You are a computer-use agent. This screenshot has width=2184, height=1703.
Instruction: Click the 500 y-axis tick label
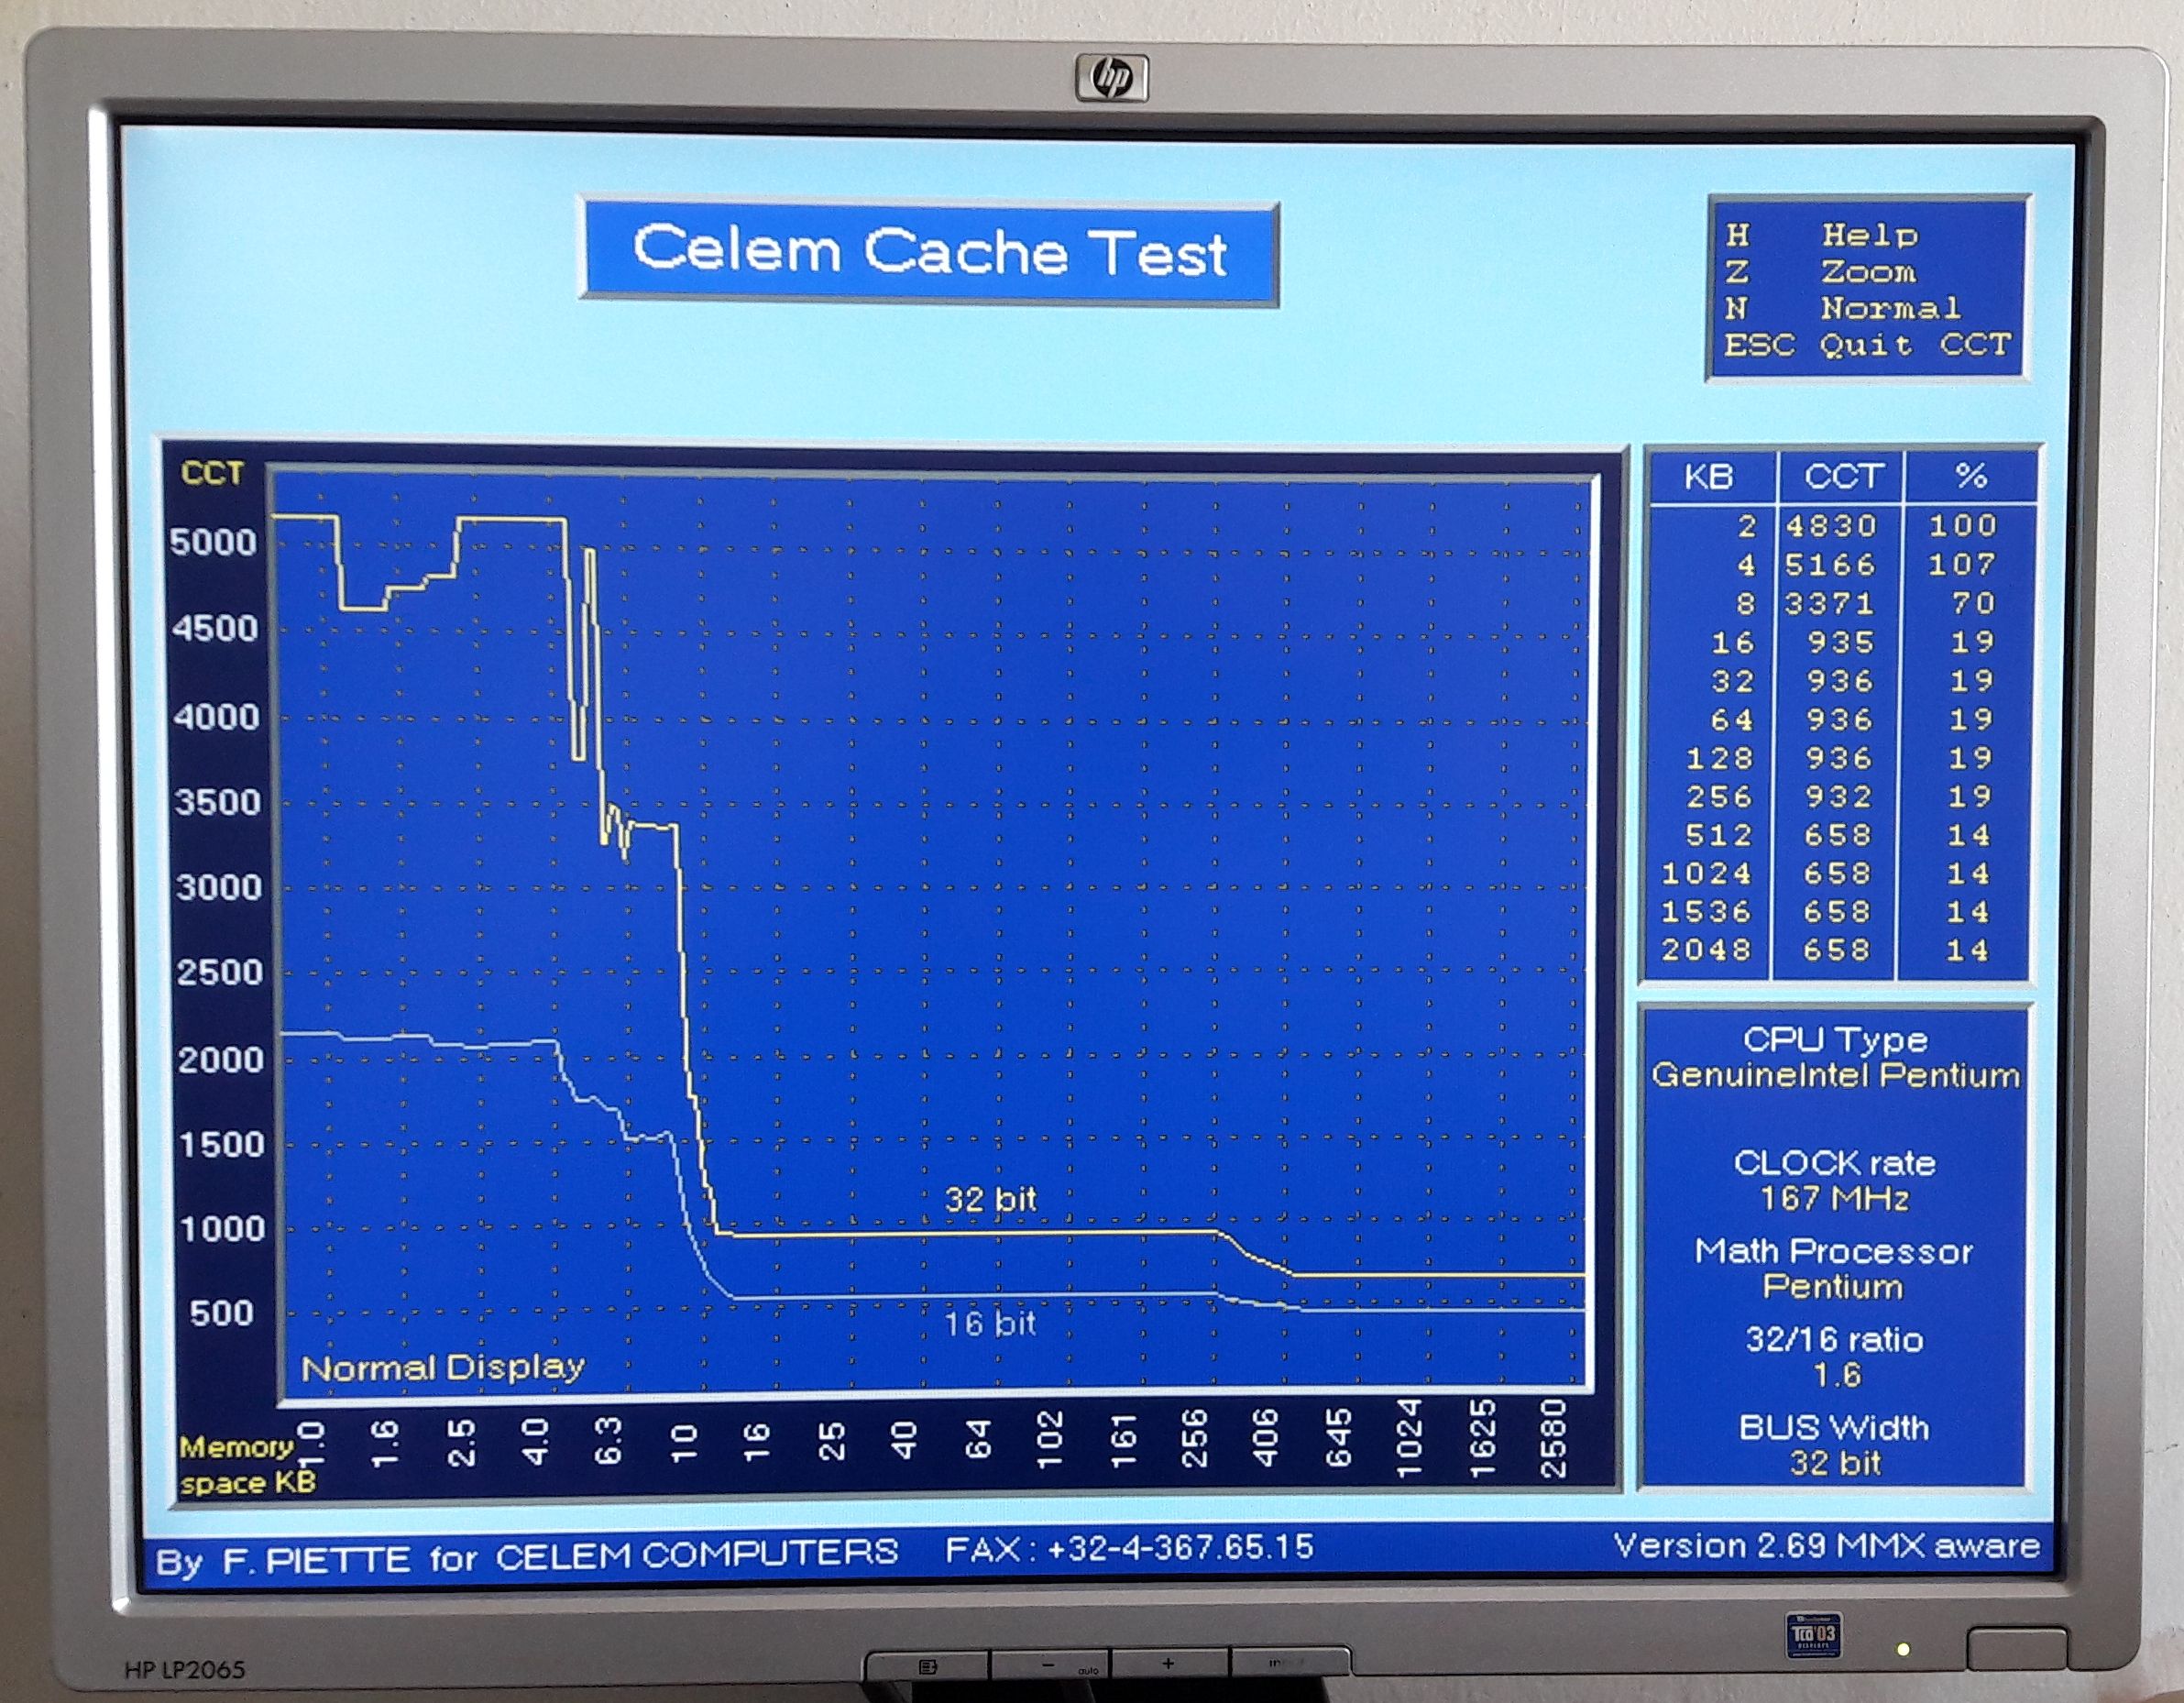pyautogui.click(x=222, y=1313)
